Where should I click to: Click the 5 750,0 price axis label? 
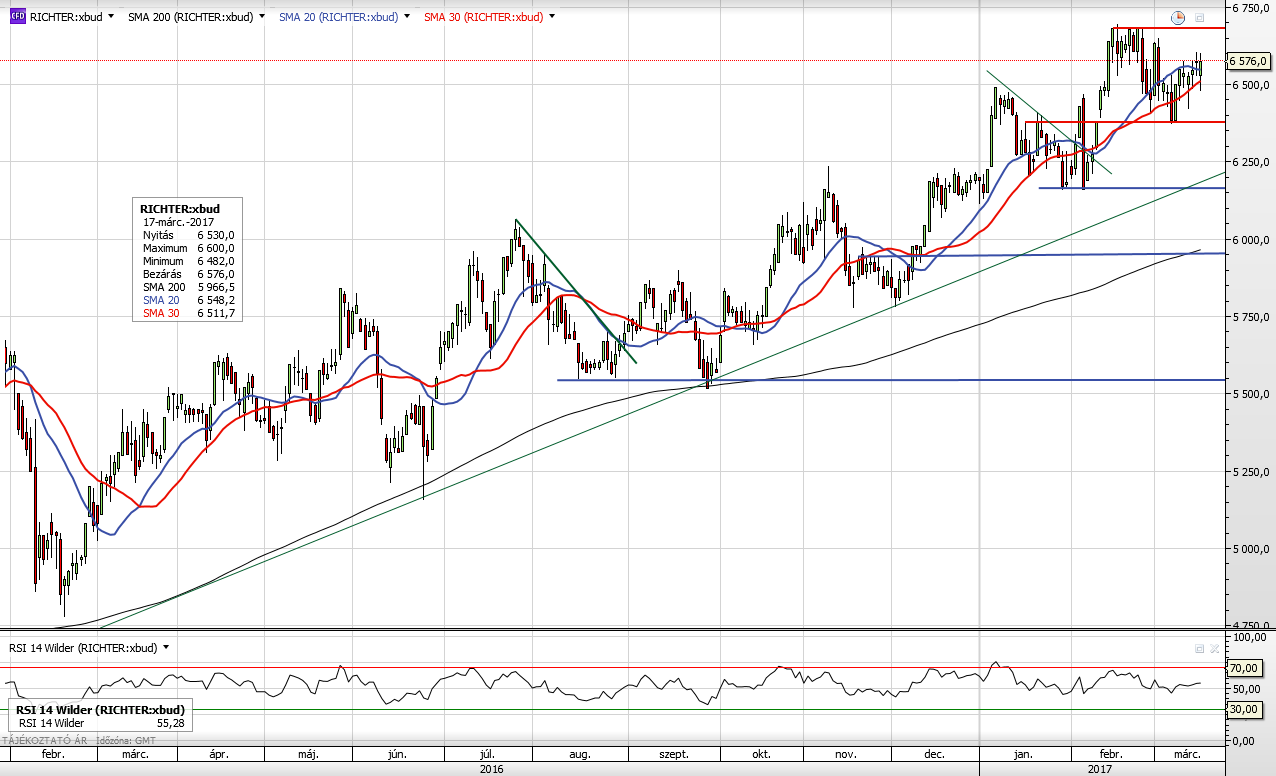coord(1251,317)
